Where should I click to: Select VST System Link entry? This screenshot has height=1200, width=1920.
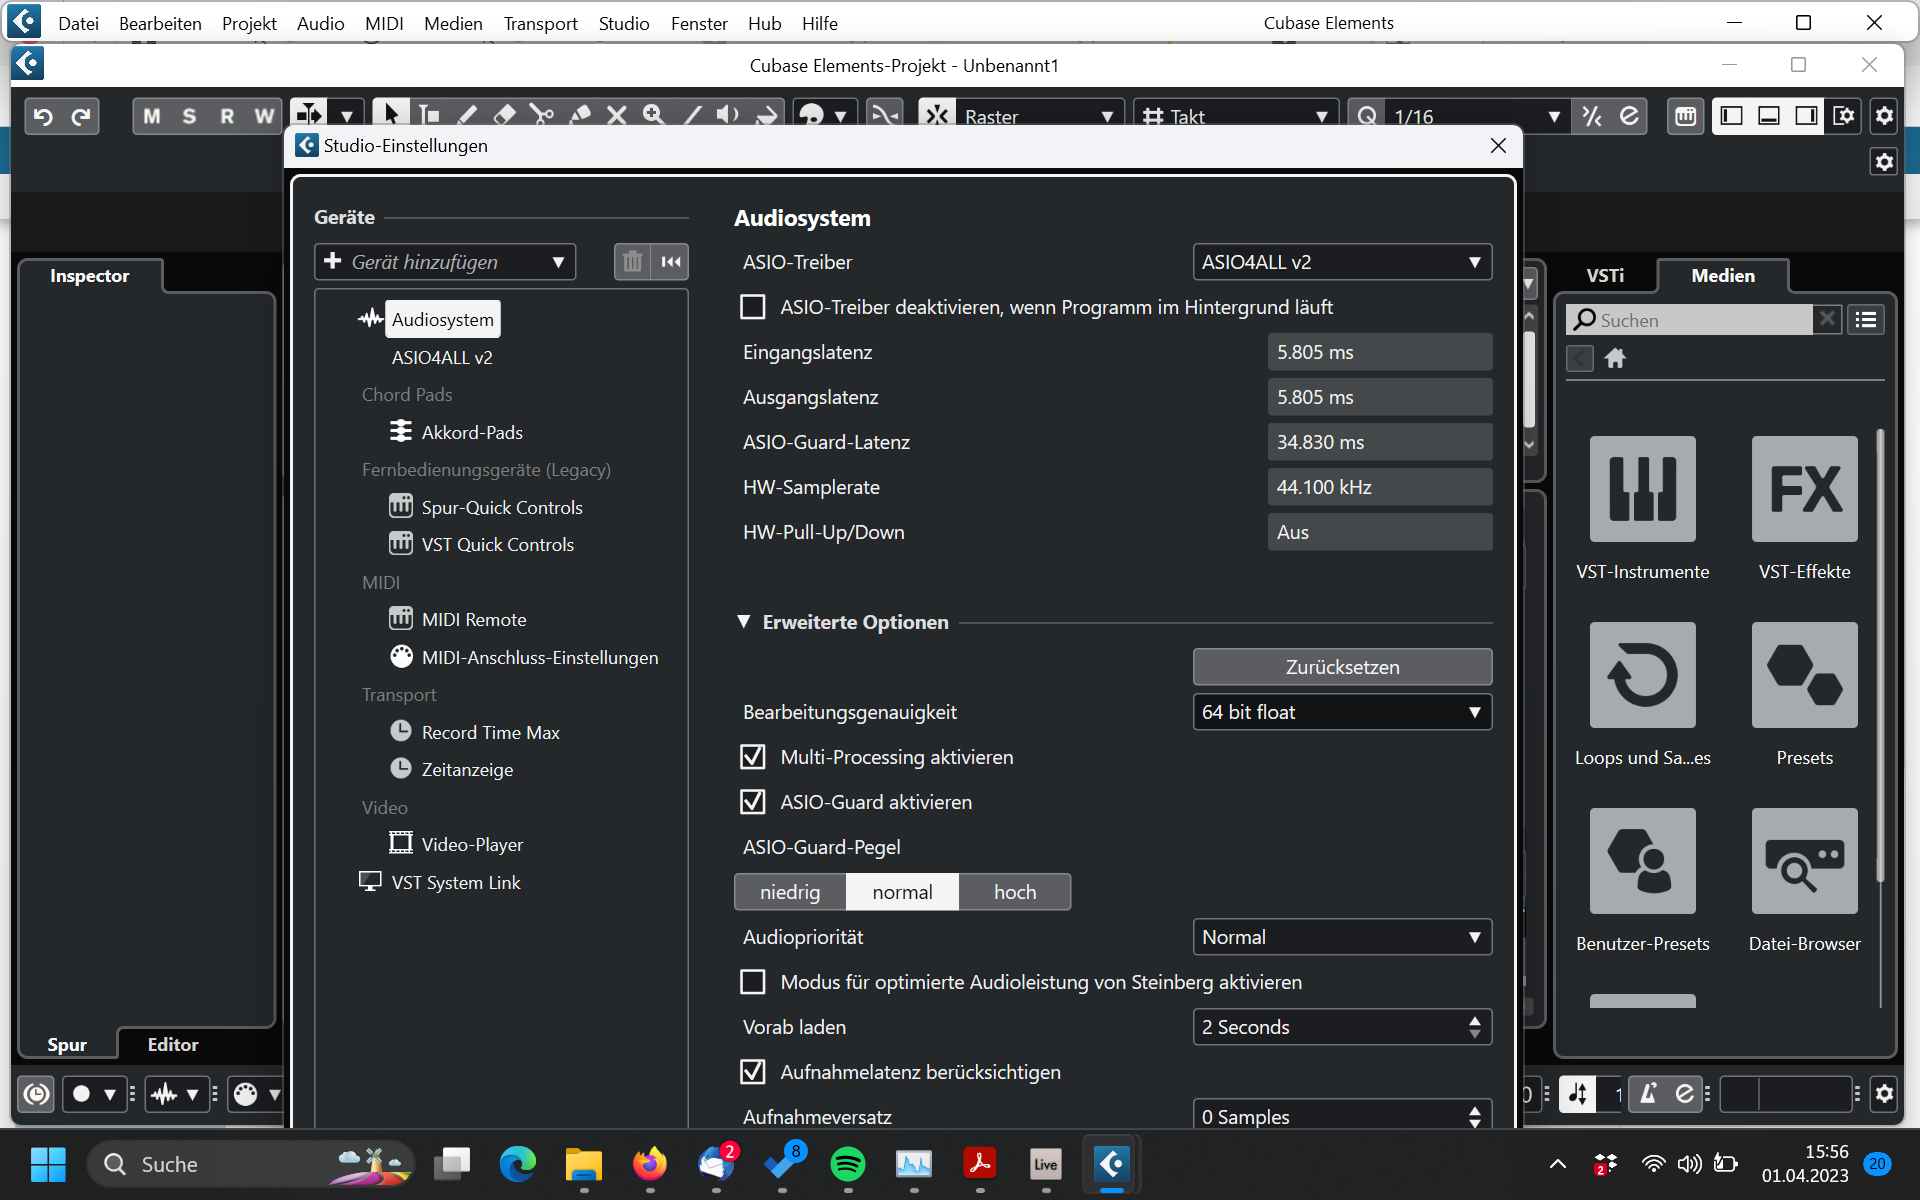pyautogui.click(x=456, y=882)
